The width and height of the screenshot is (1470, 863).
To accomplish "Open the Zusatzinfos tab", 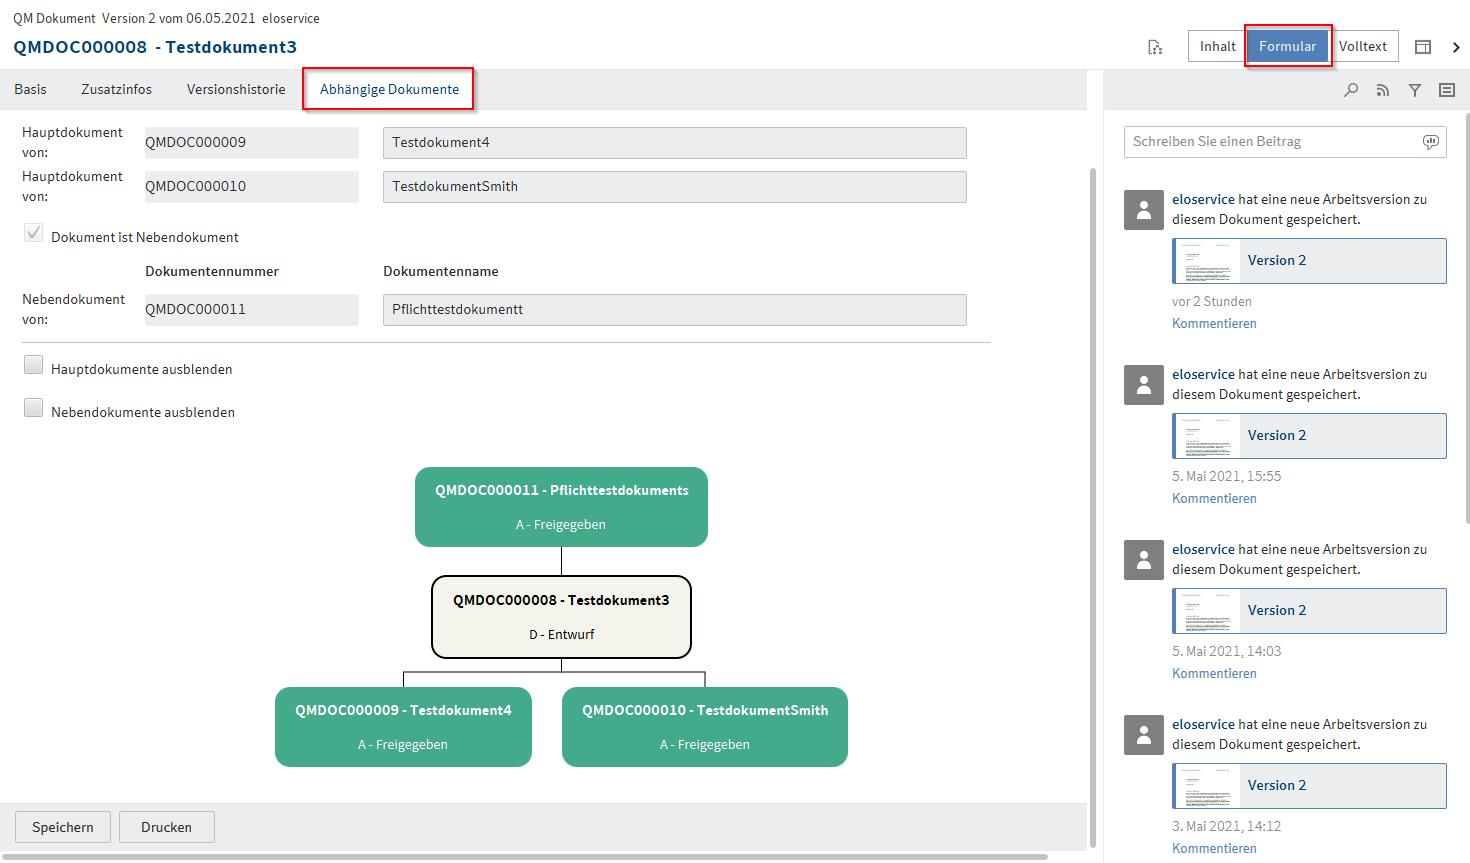I will [x=116, y=90].
